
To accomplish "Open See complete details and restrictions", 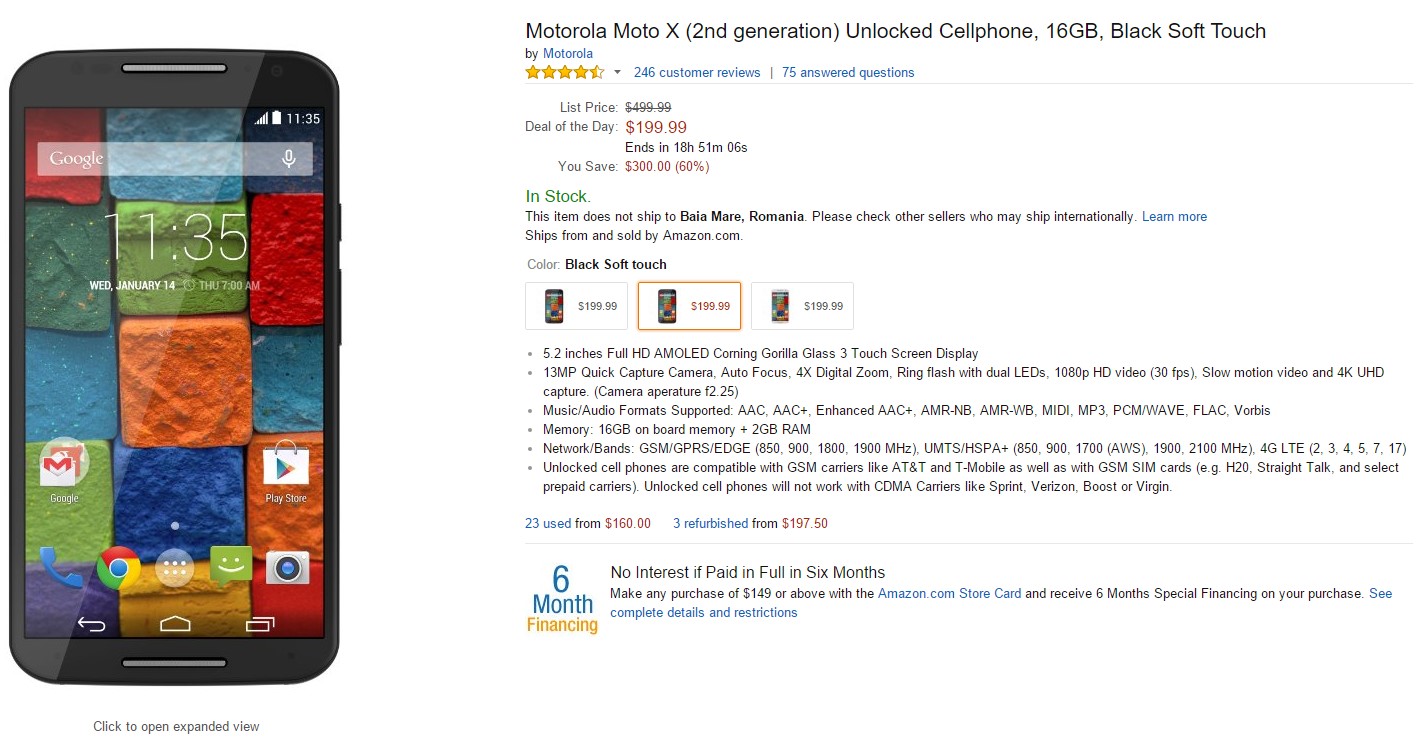I will (703, 612).
